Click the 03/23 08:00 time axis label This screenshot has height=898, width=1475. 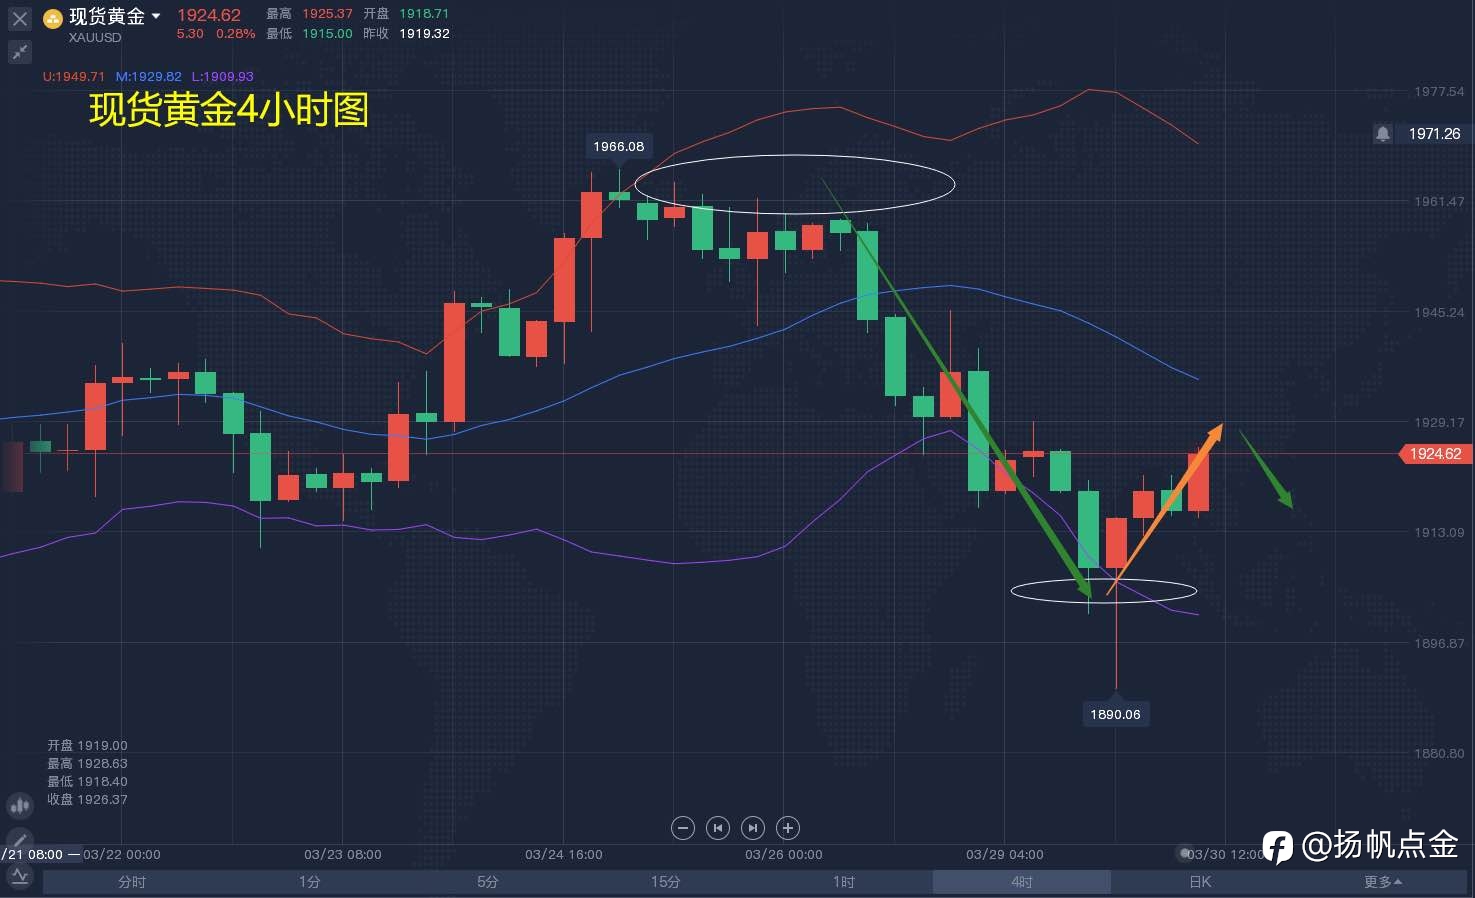[343, 854]
